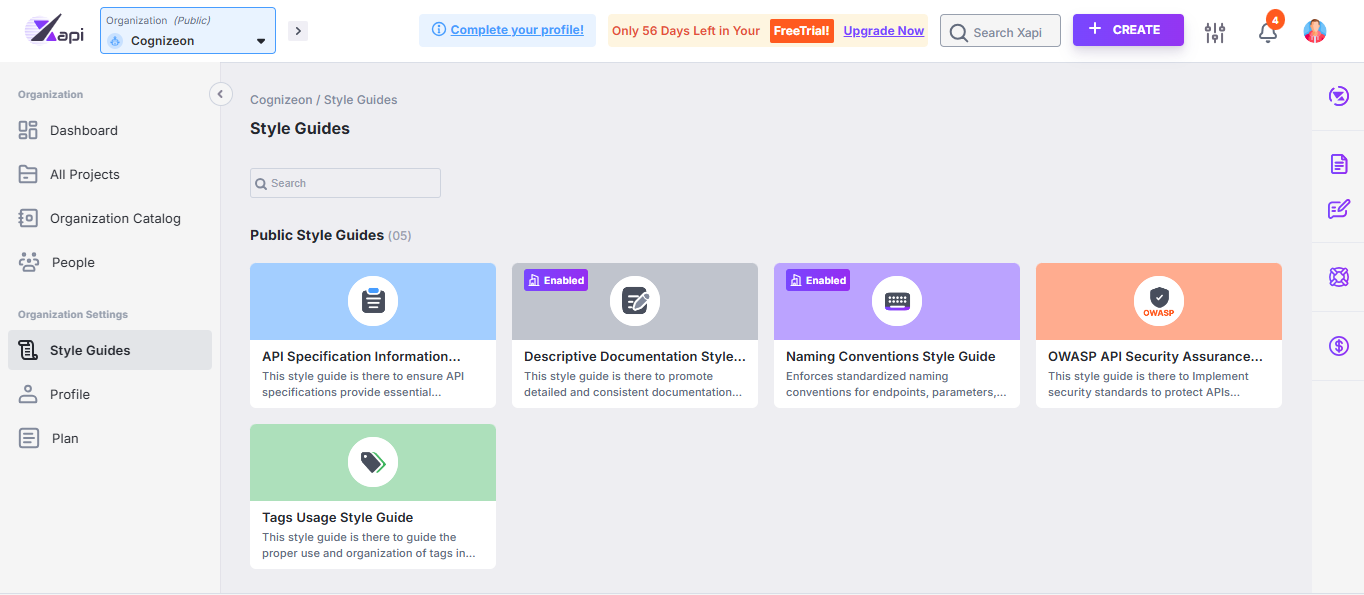The width and height of the screenshot is (1364, 595).
Task: Toggle Enabled badge on Naming Conventions guide
Action: tap(818, 280)
